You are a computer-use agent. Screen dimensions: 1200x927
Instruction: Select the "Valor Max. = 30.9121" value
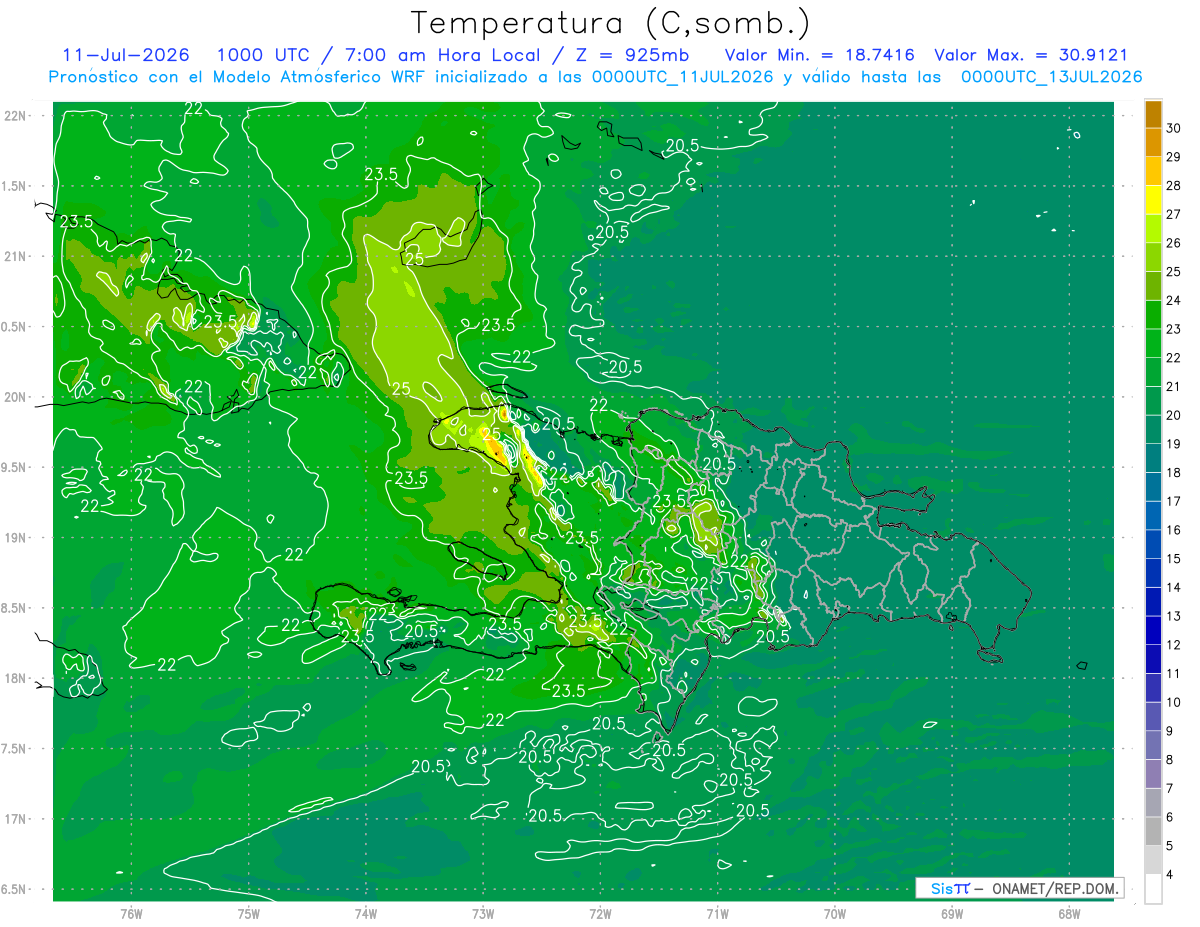point(1030,55)
